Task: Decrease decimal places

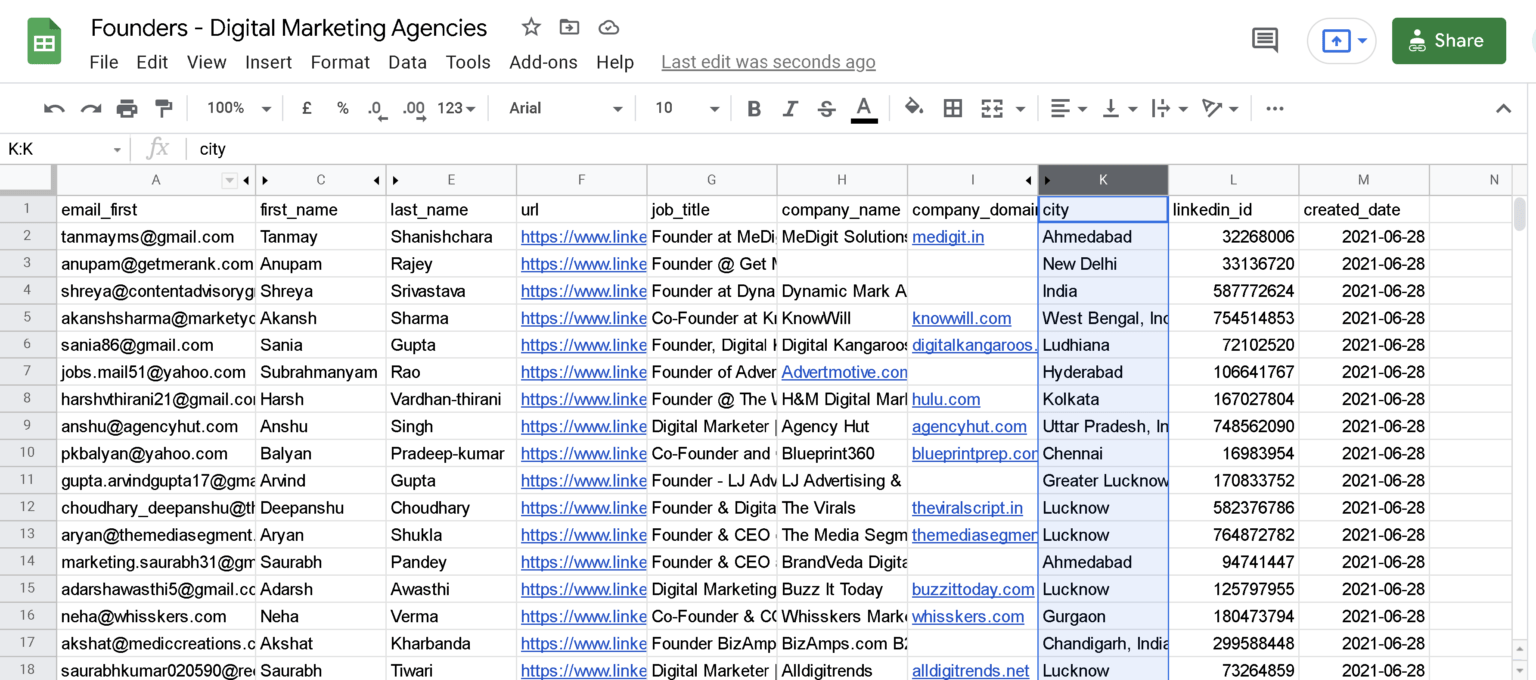Action: (377, 108)
